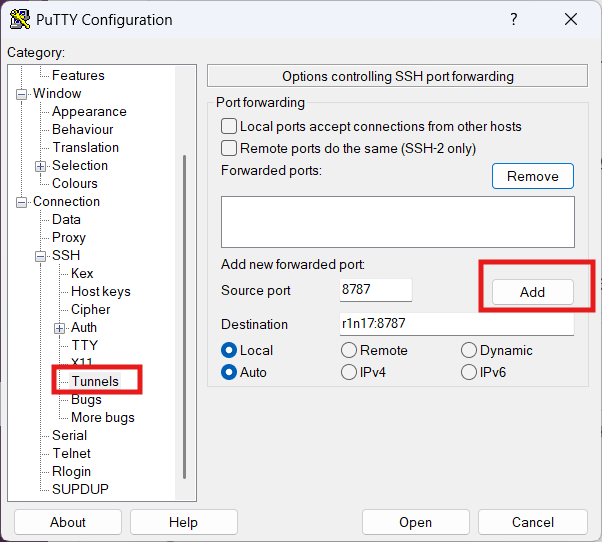The image size is (602, 542).
Task: Select the Host keys category
Action: [x=100, y=291]
